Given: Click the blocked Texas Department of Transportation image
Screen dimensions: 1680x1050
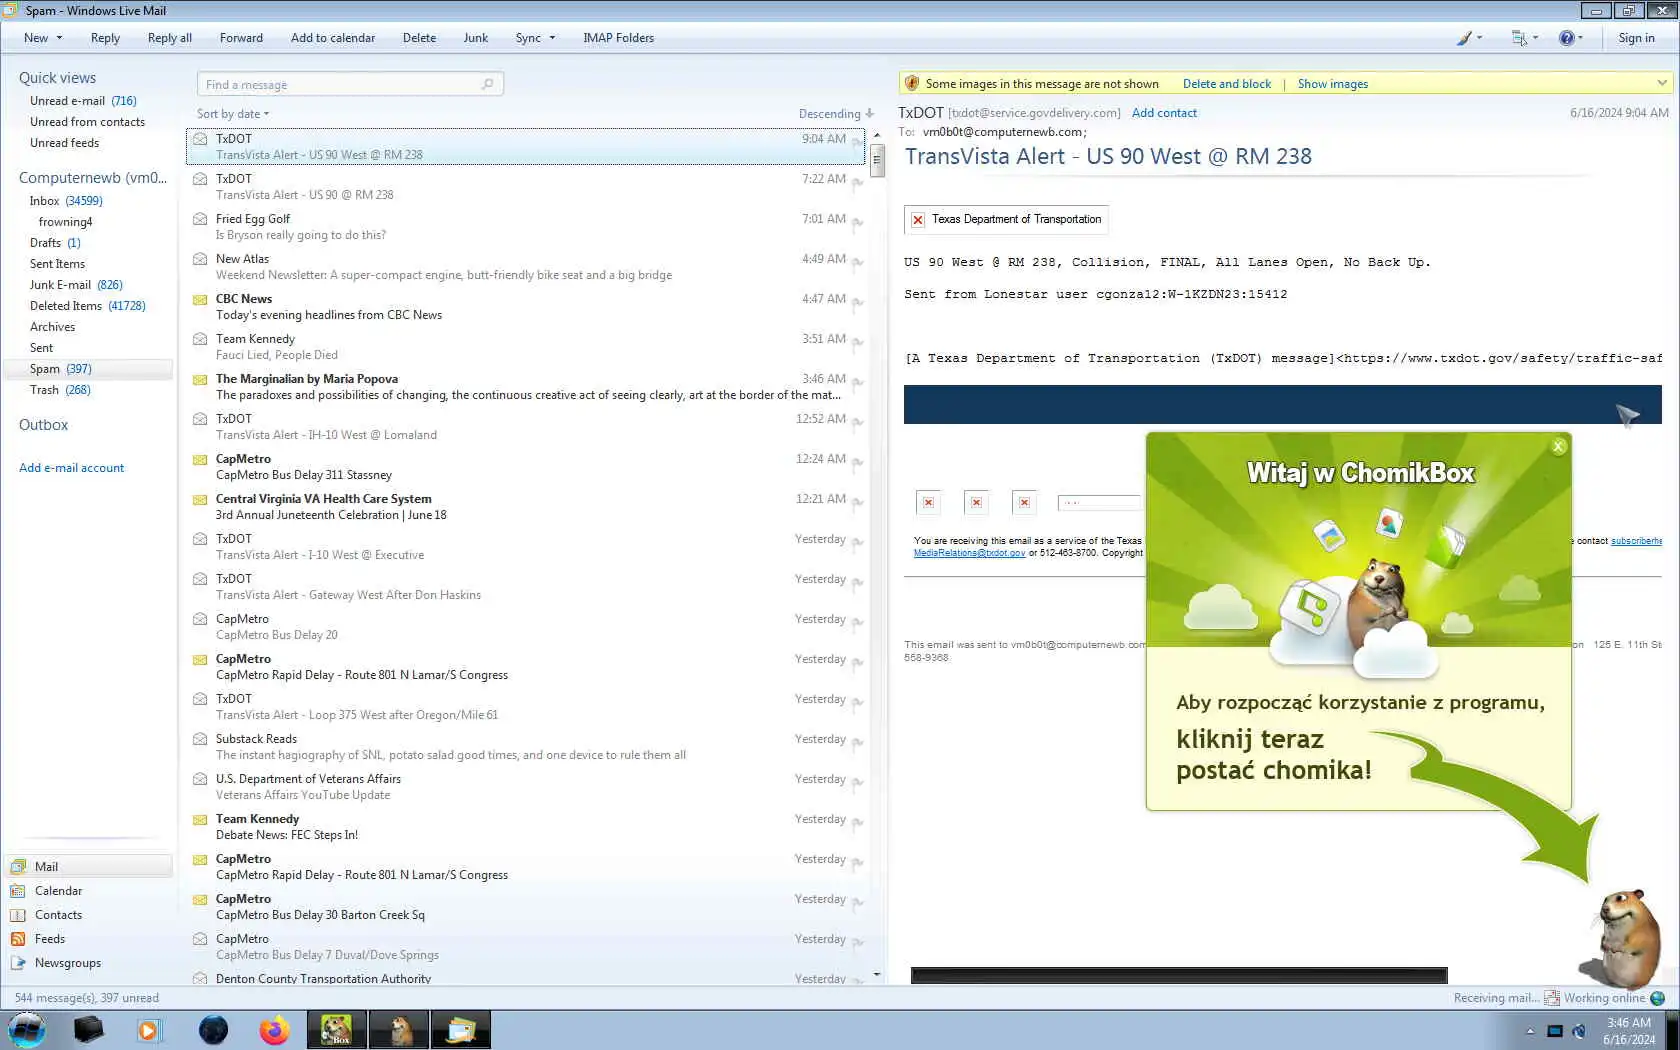Looking at the screenshot, I should click(1006, 219).
